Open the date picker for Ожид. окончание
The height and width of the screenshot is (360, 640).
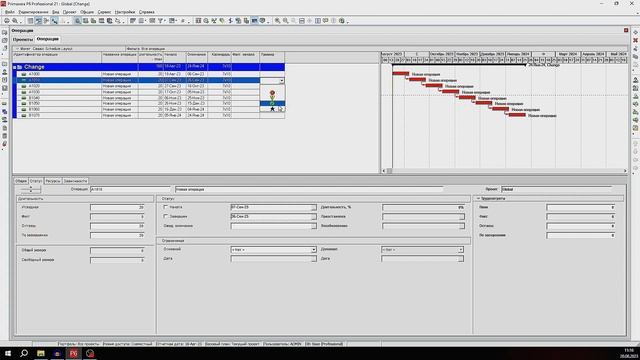pos(313,226)
